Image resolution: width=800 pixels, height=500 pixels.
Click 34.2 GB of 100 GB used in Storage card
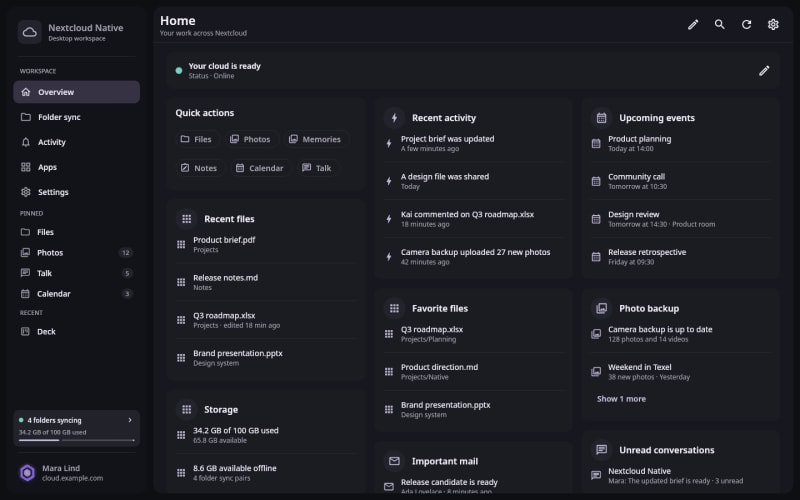[265, 435]
